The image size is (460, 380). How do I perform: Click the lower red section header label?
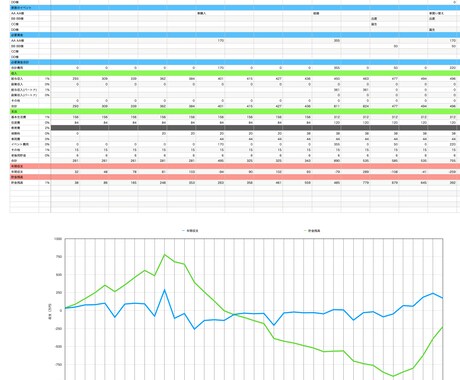(x=16, y=177)
